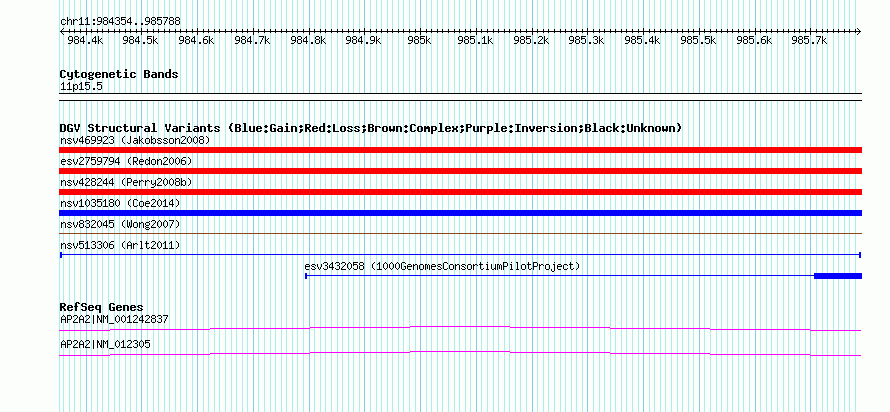Screen dimensions: 890x412
Task: Click the 985.1k ruler tick label
Action: 475,41
